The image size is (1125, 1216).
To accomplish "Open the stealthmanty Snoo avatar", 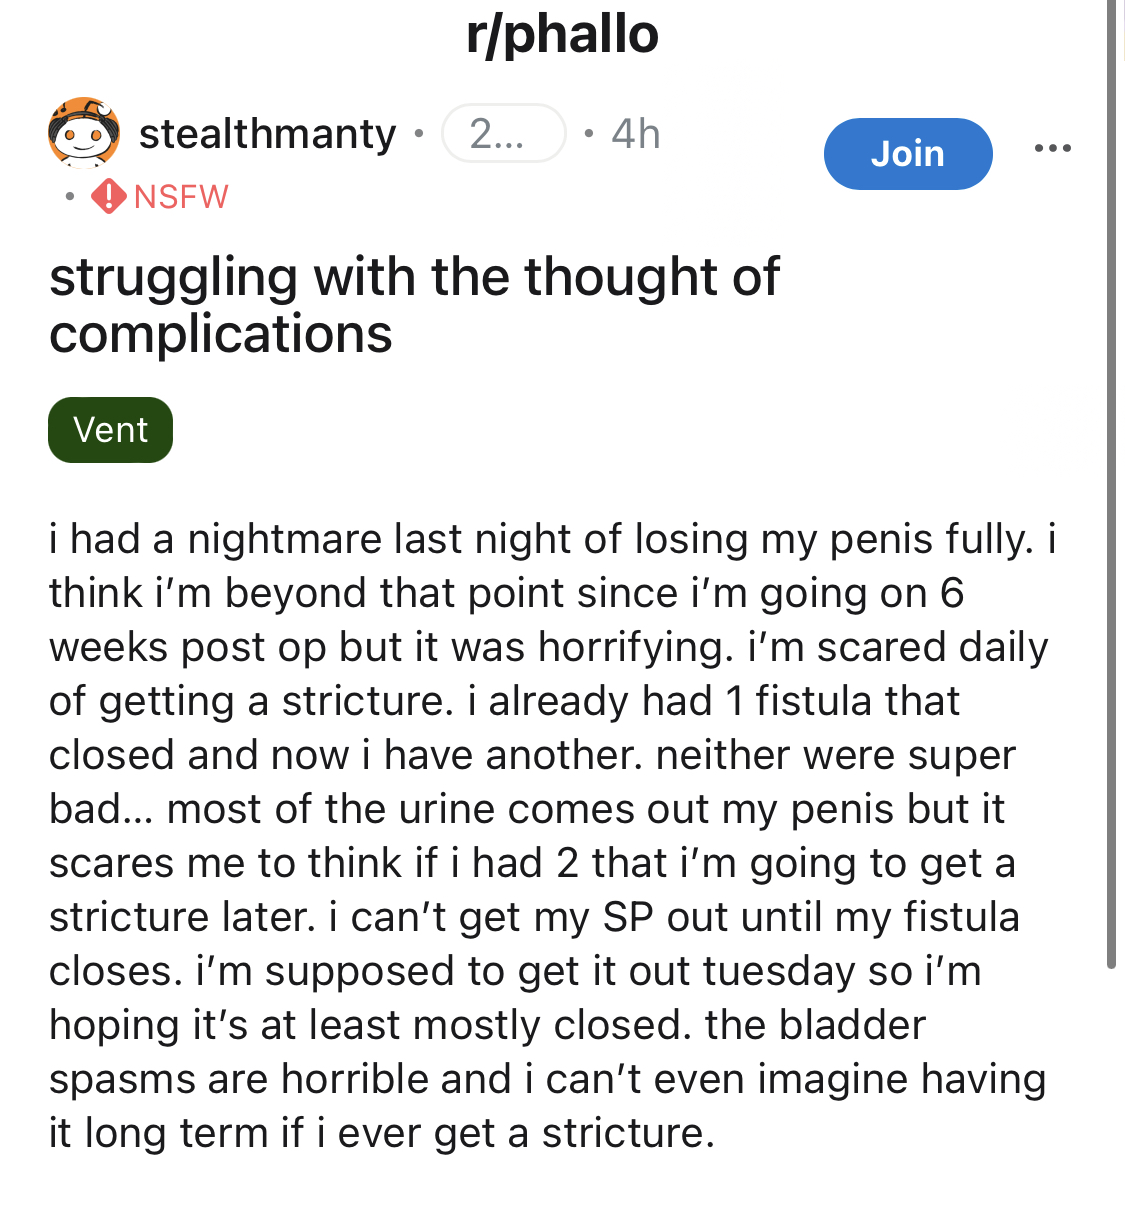I will coord(84,133).
